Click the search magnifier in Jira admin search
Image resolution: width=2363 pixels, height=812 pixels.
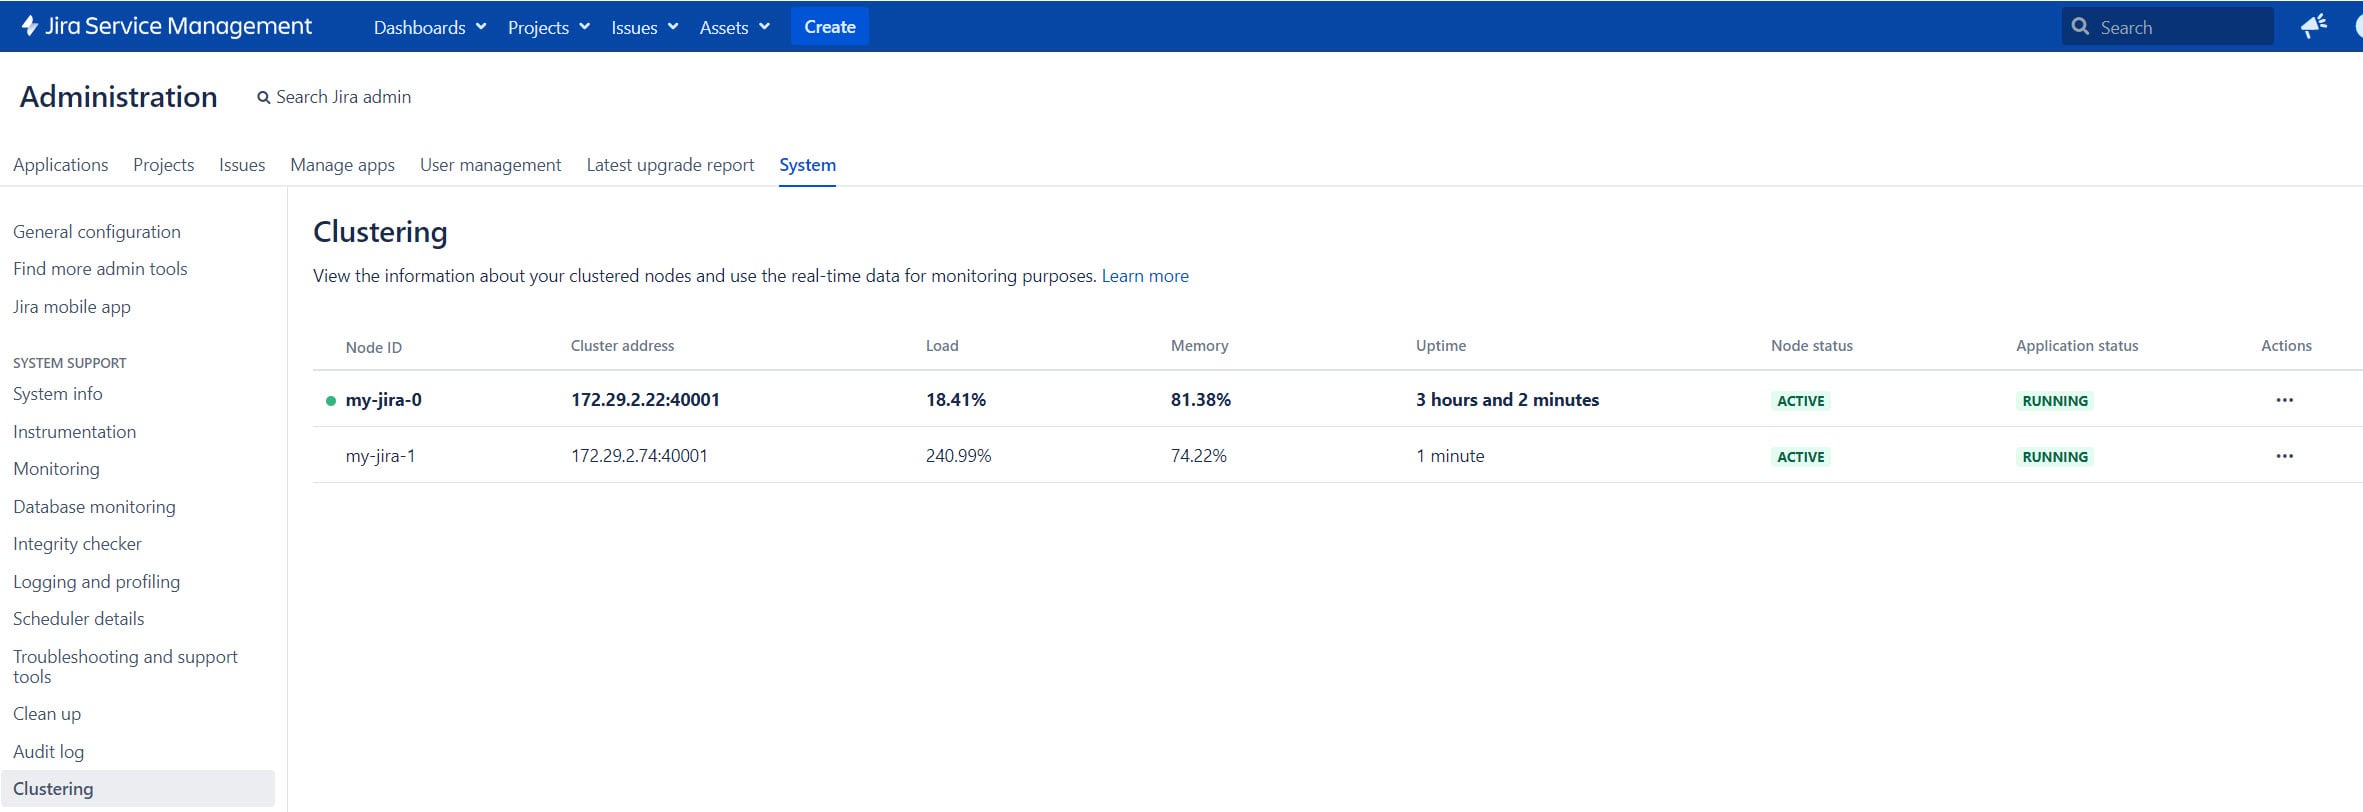[x=264, y=98]
